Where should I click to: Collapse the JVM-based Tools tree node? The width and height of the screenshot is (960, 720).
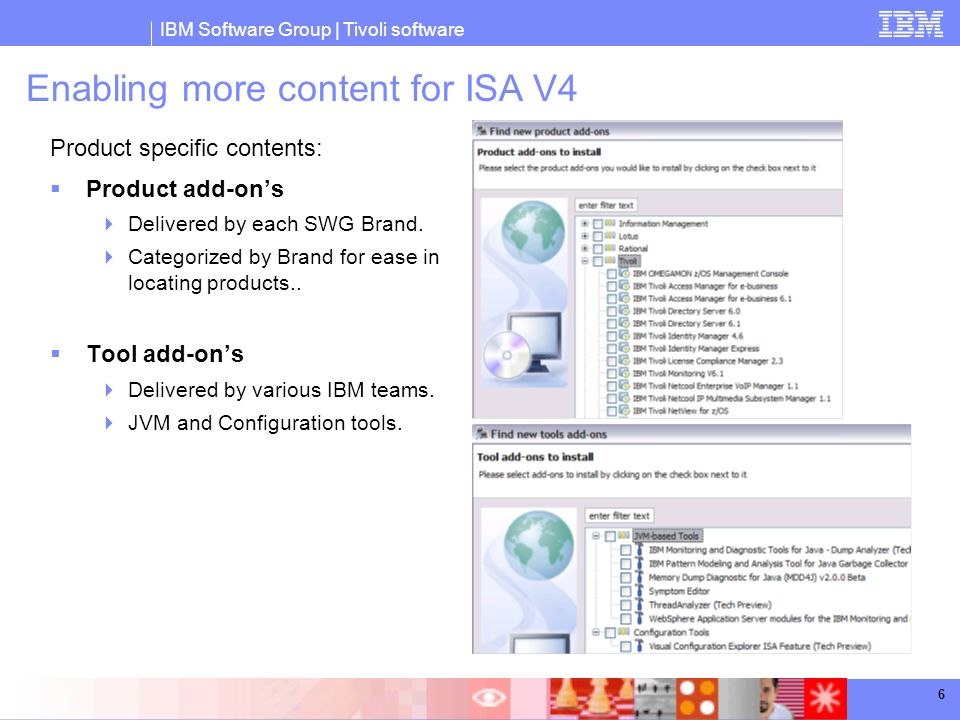(x=596, y=536)
